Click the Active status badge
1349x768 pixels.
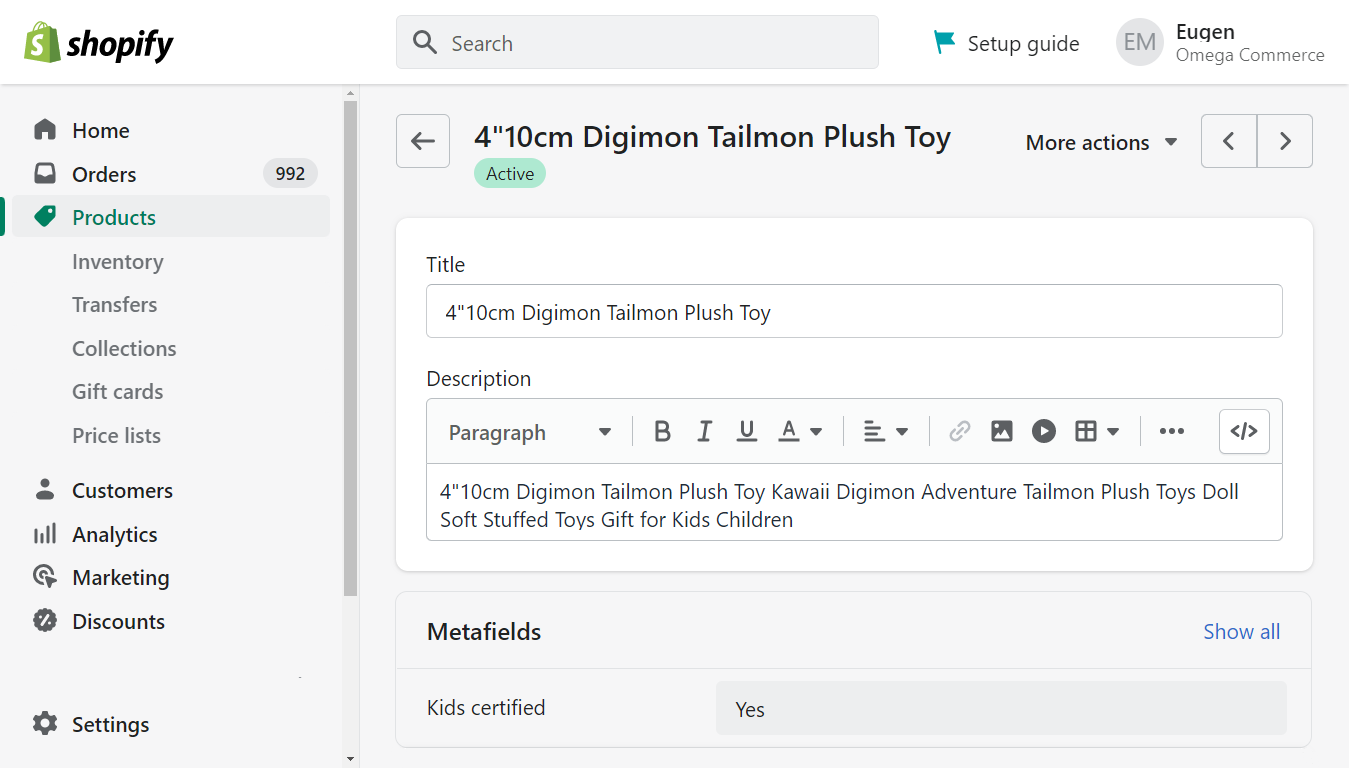tap(510, 173)
